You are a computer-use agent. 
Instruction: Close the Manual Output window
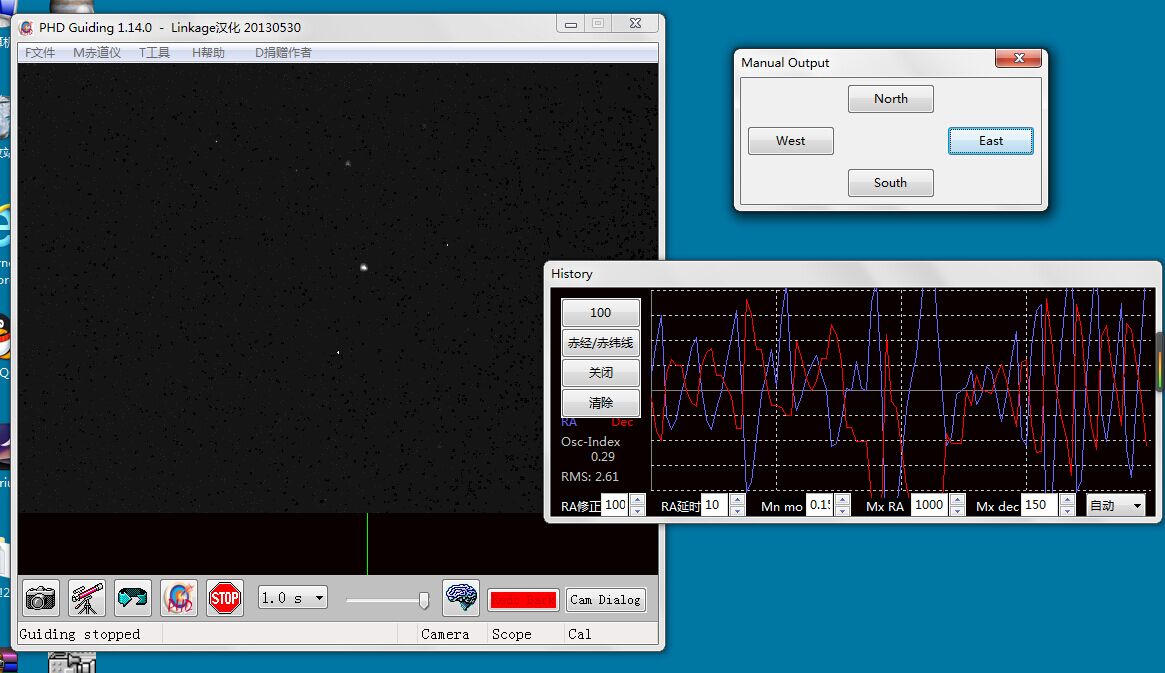point(1019,58)
